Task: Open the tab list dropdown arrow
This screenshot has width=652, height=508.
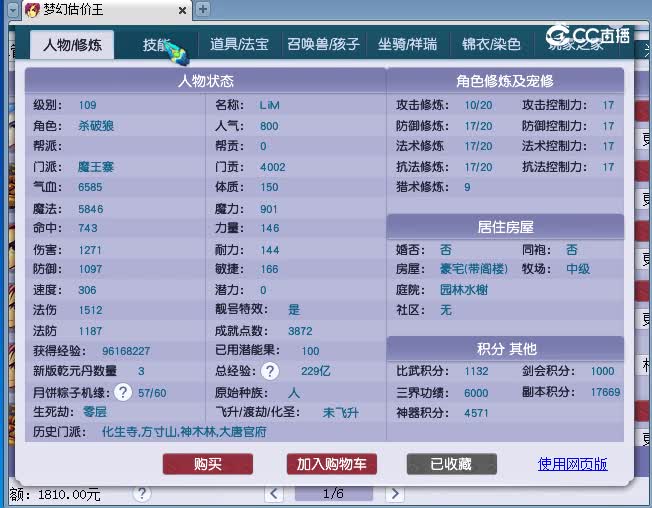Action: pos(13,10)
